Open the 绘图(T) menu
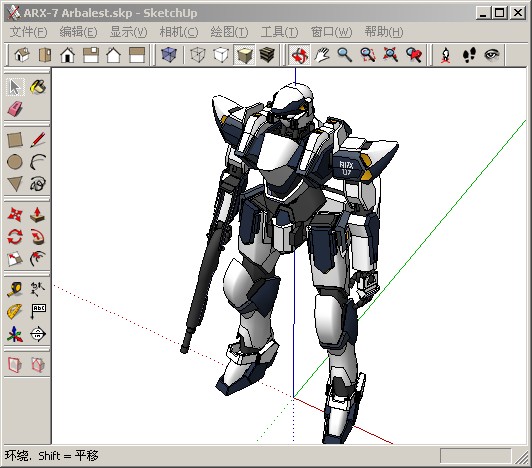This screenshot has height=468, width=532. (x=229, y=32)
